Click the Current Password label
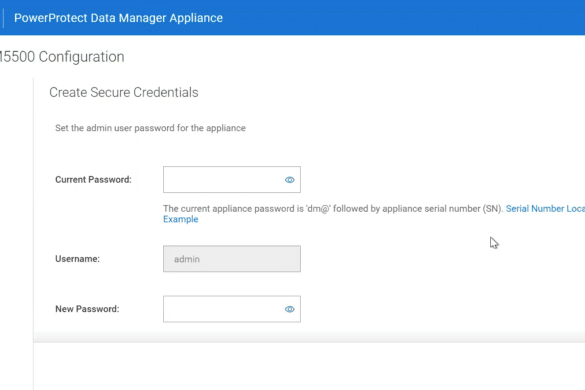This screenshot has width=585, height=390. coord(93,180)
